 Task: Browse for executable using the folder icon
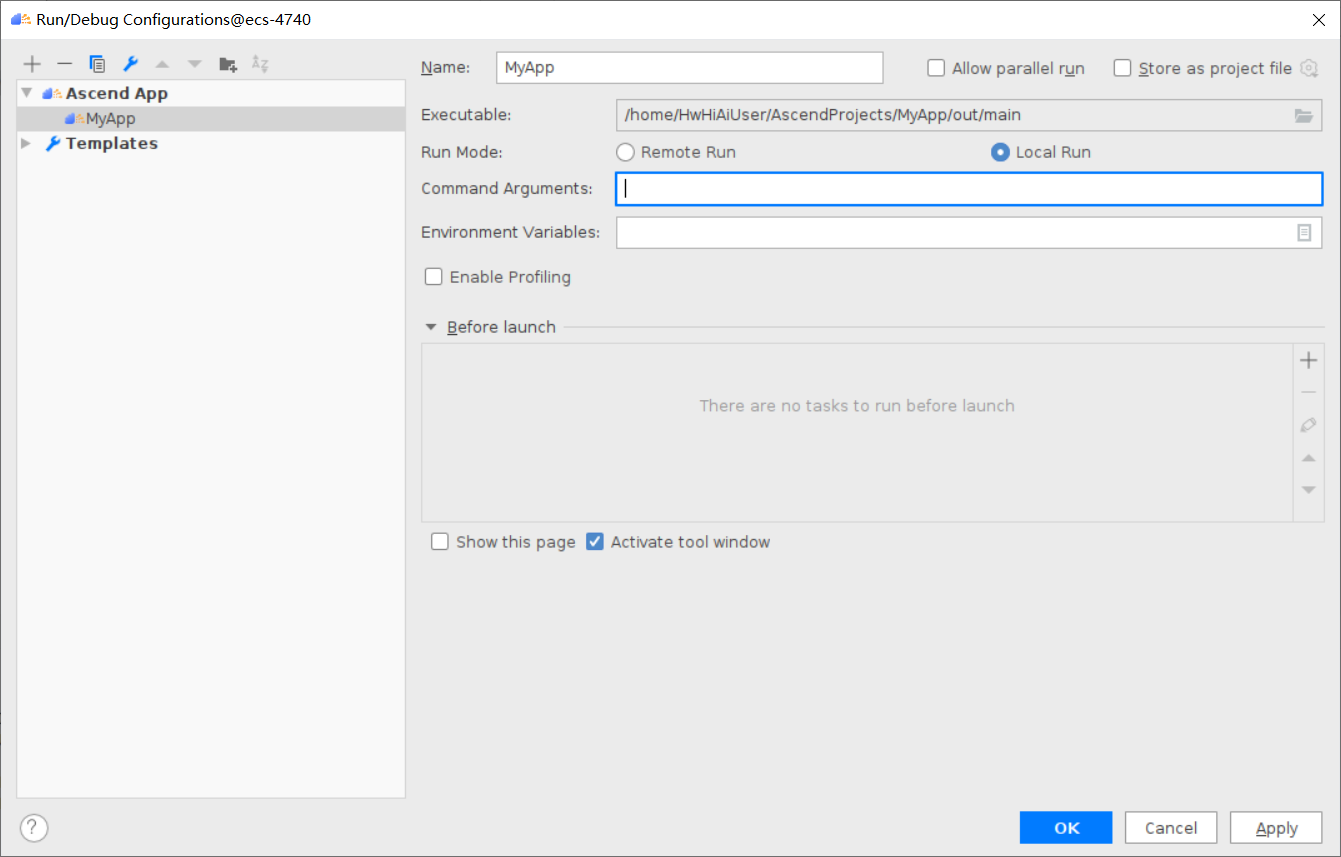[x=1303, y=115]
